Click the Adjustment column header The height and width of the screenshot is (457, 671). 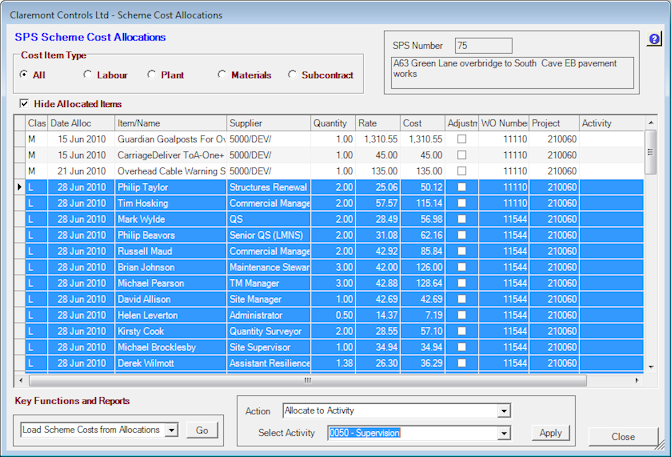pos(462,123)
